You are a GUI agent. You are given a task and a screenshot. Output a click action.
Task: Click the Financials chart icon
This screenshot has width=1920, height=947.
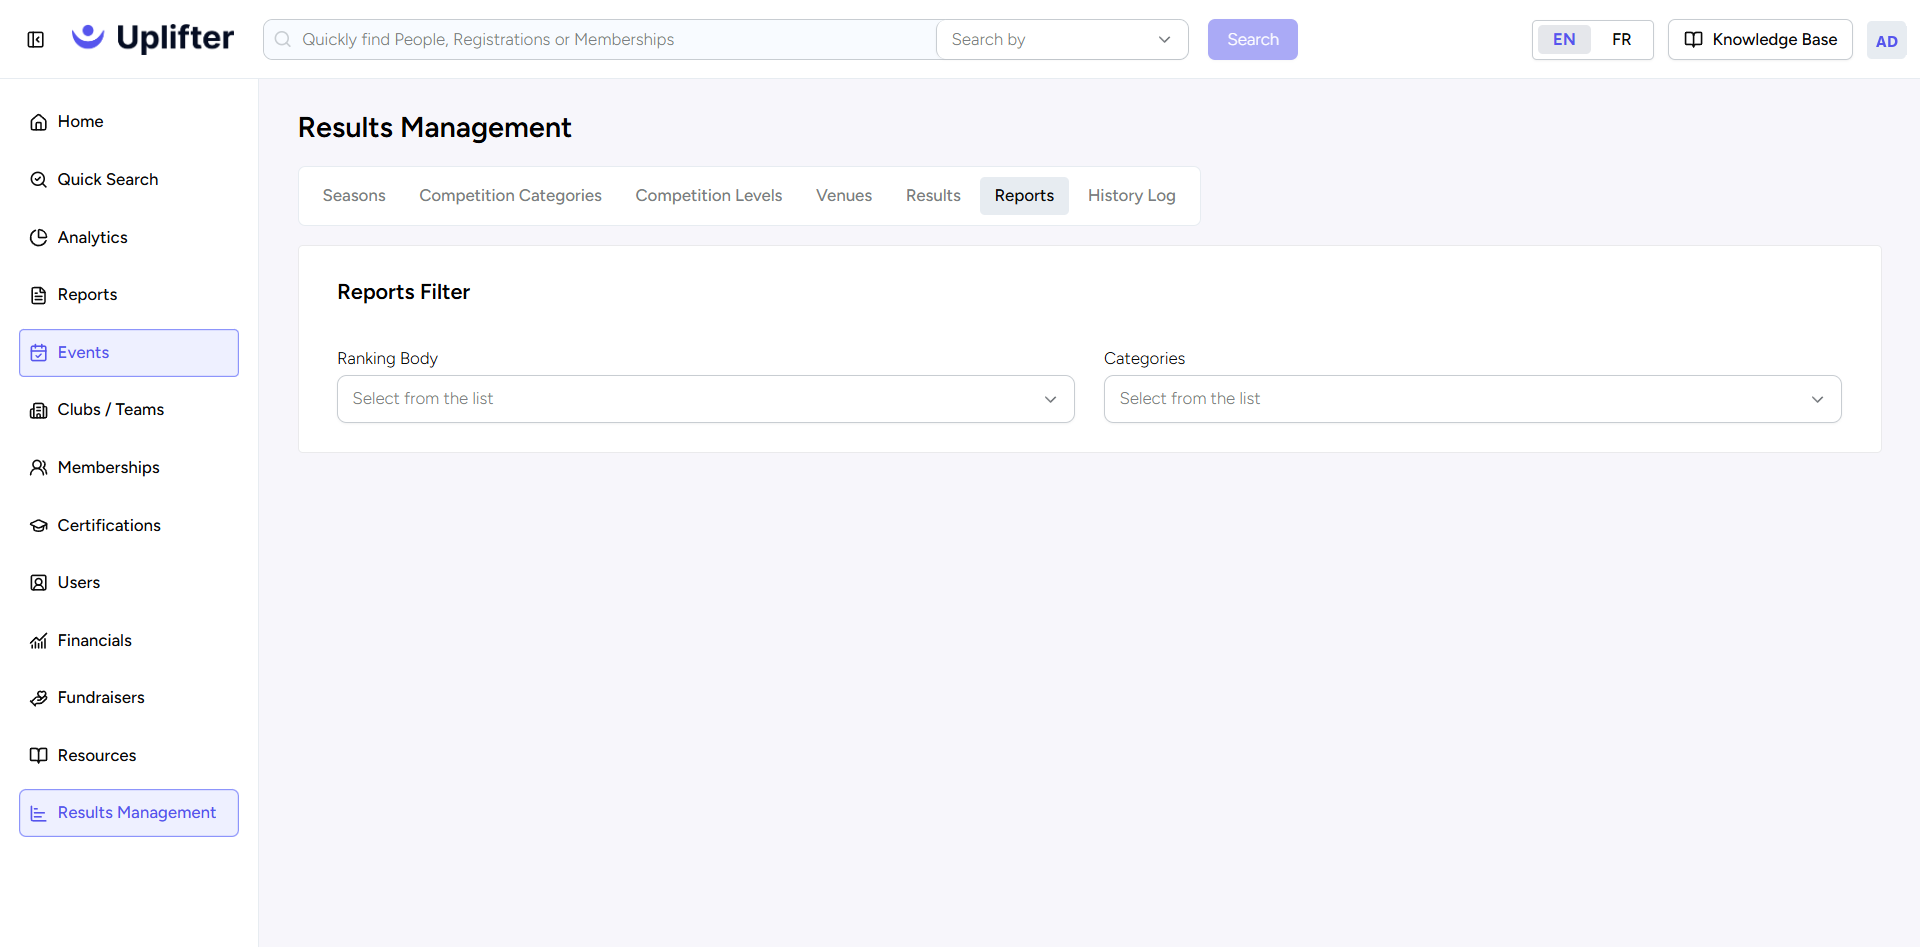pyautogui.click(x=39, y=641)
